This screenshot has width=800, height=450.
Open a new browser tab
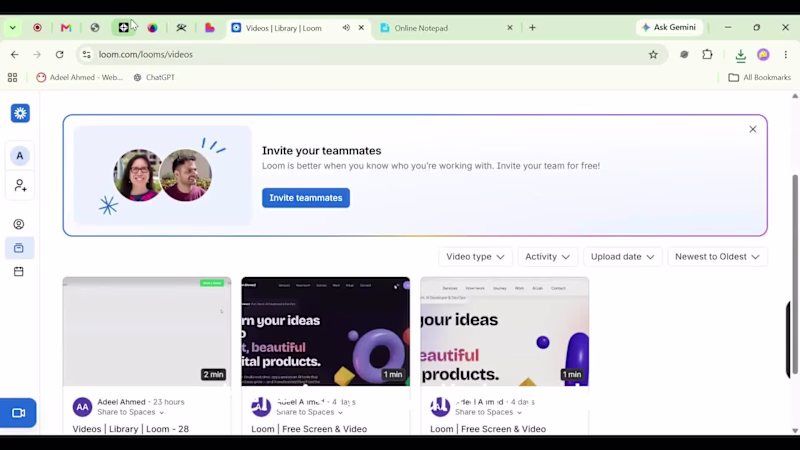coord(532,28)
